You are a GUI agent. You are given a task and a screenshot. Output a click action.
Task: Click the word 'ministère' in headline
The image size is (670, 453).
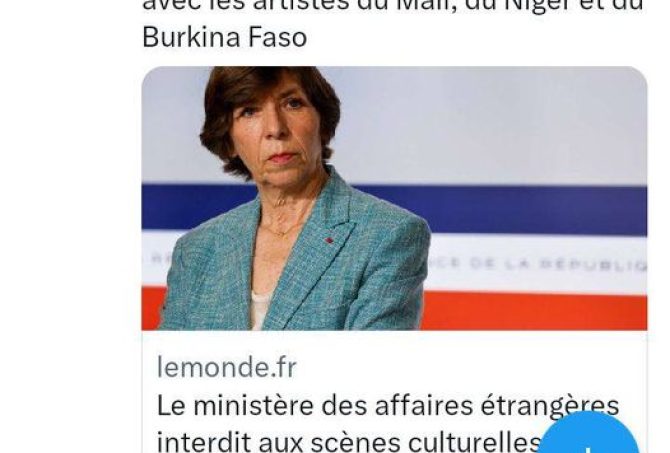pyautogui.click(x=253, y=405)
